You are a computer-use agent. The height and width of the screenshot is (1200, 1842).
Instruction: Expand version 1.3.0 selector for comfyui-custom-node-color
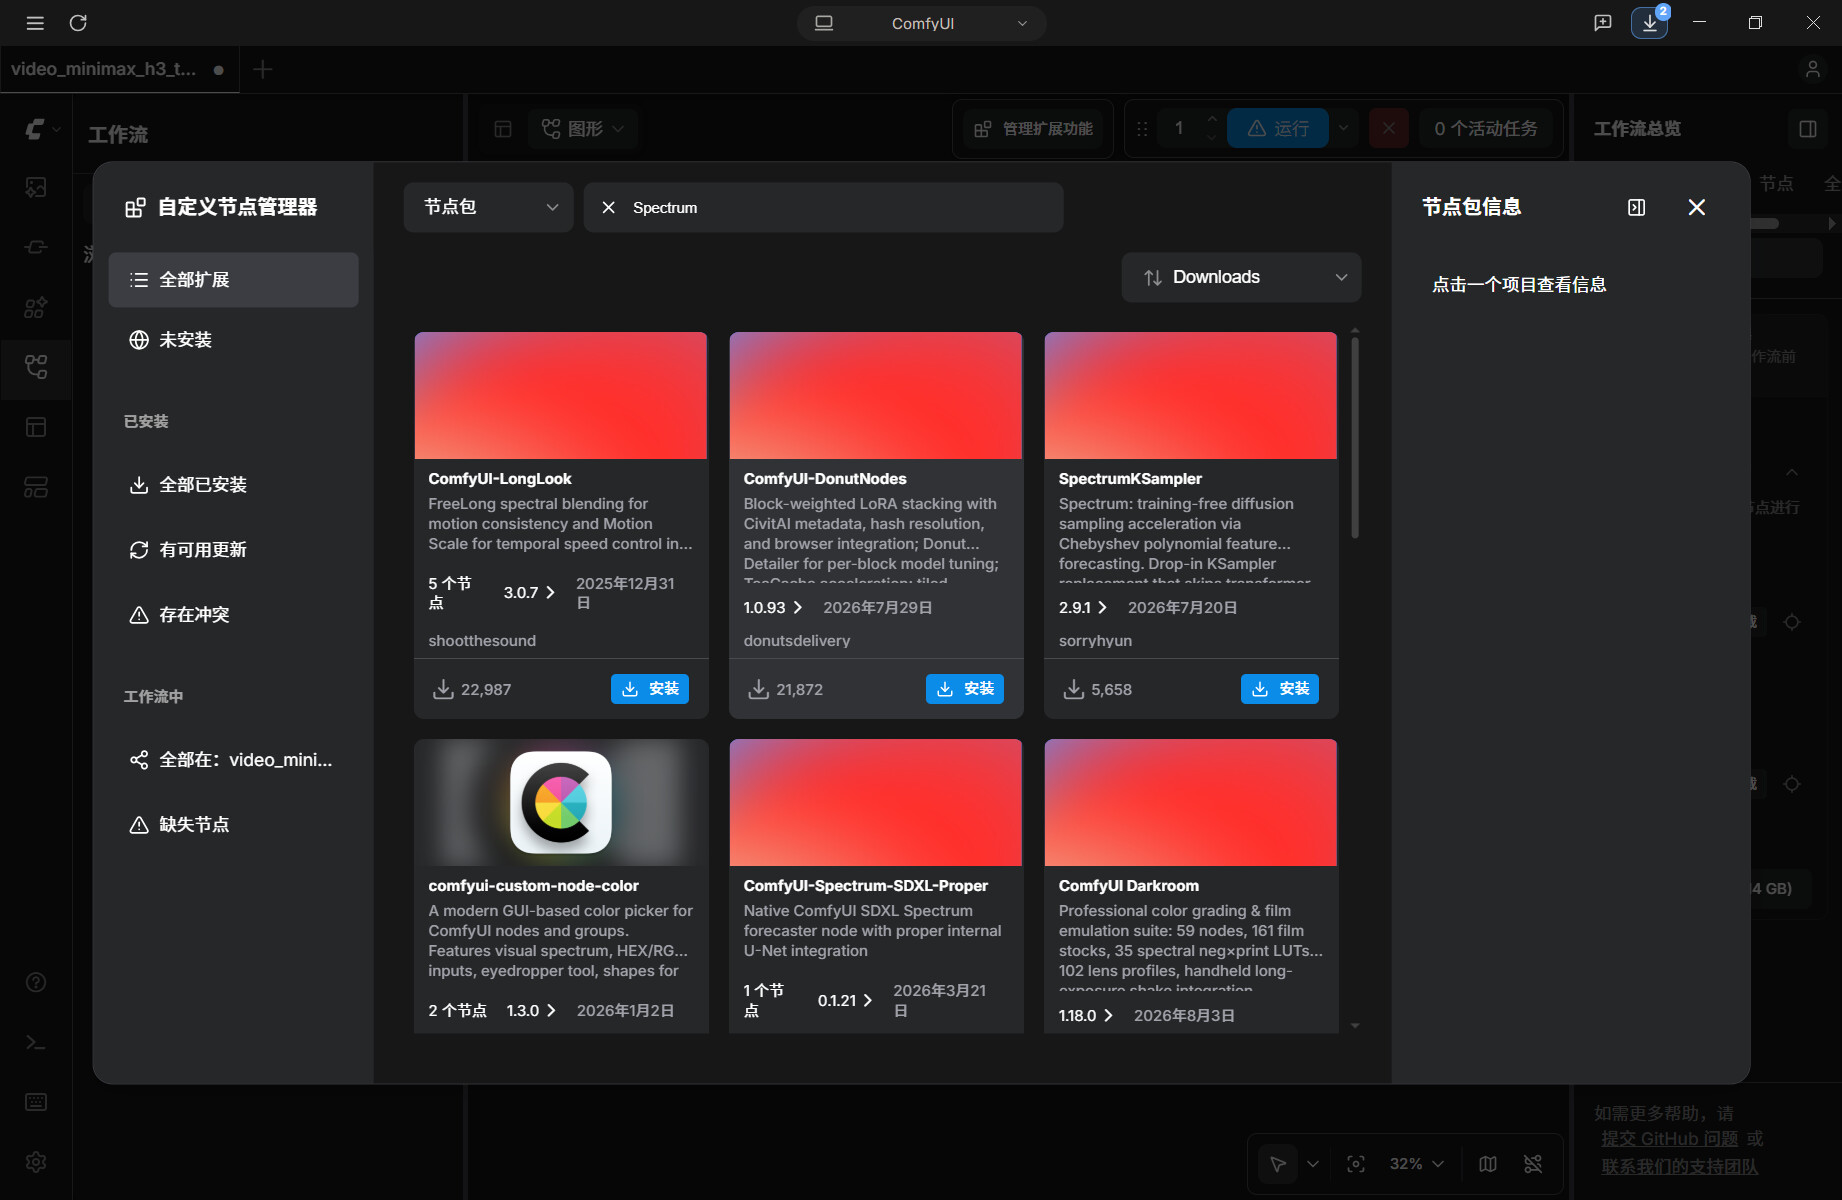[x=531, y=1011]
